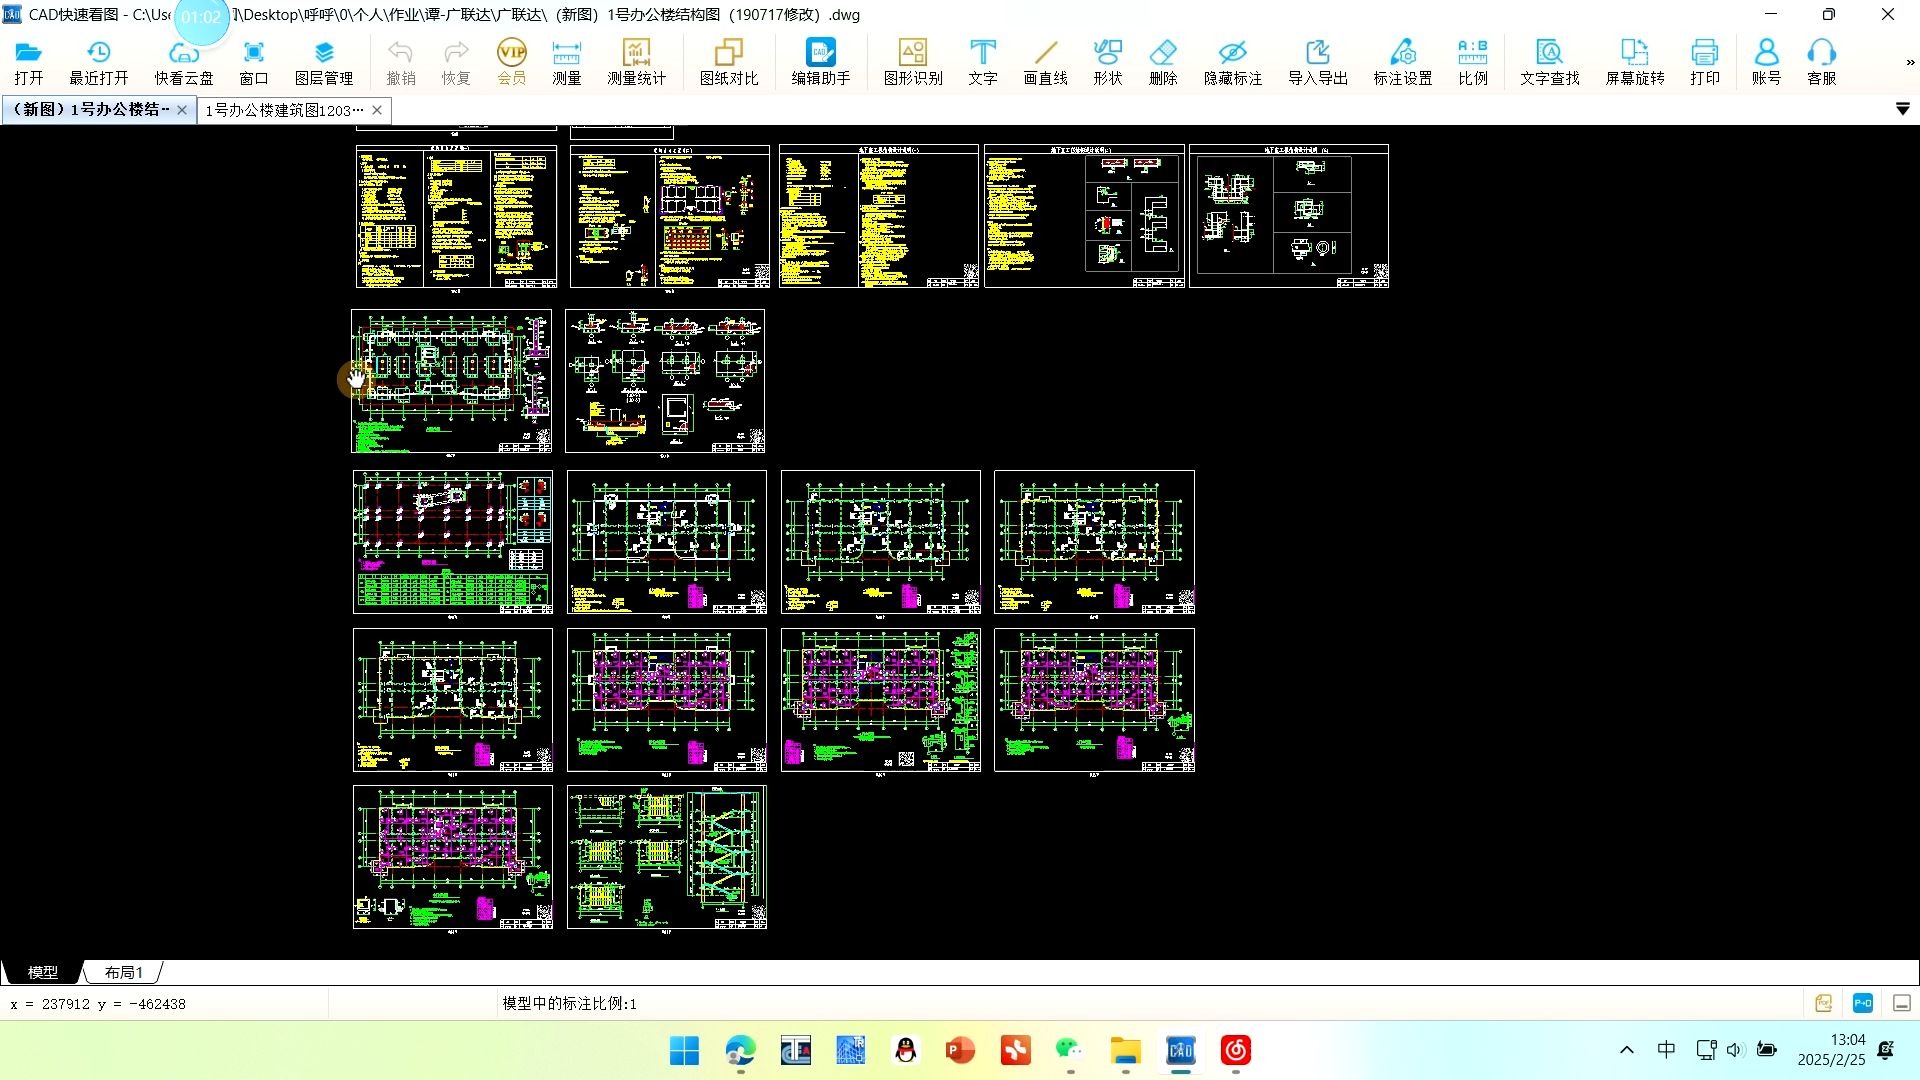Screen dimensions: 1920x1080
Task: Toggle 隐藏标注 hide annotations eye icon
Action: [x=1232, y=62]
